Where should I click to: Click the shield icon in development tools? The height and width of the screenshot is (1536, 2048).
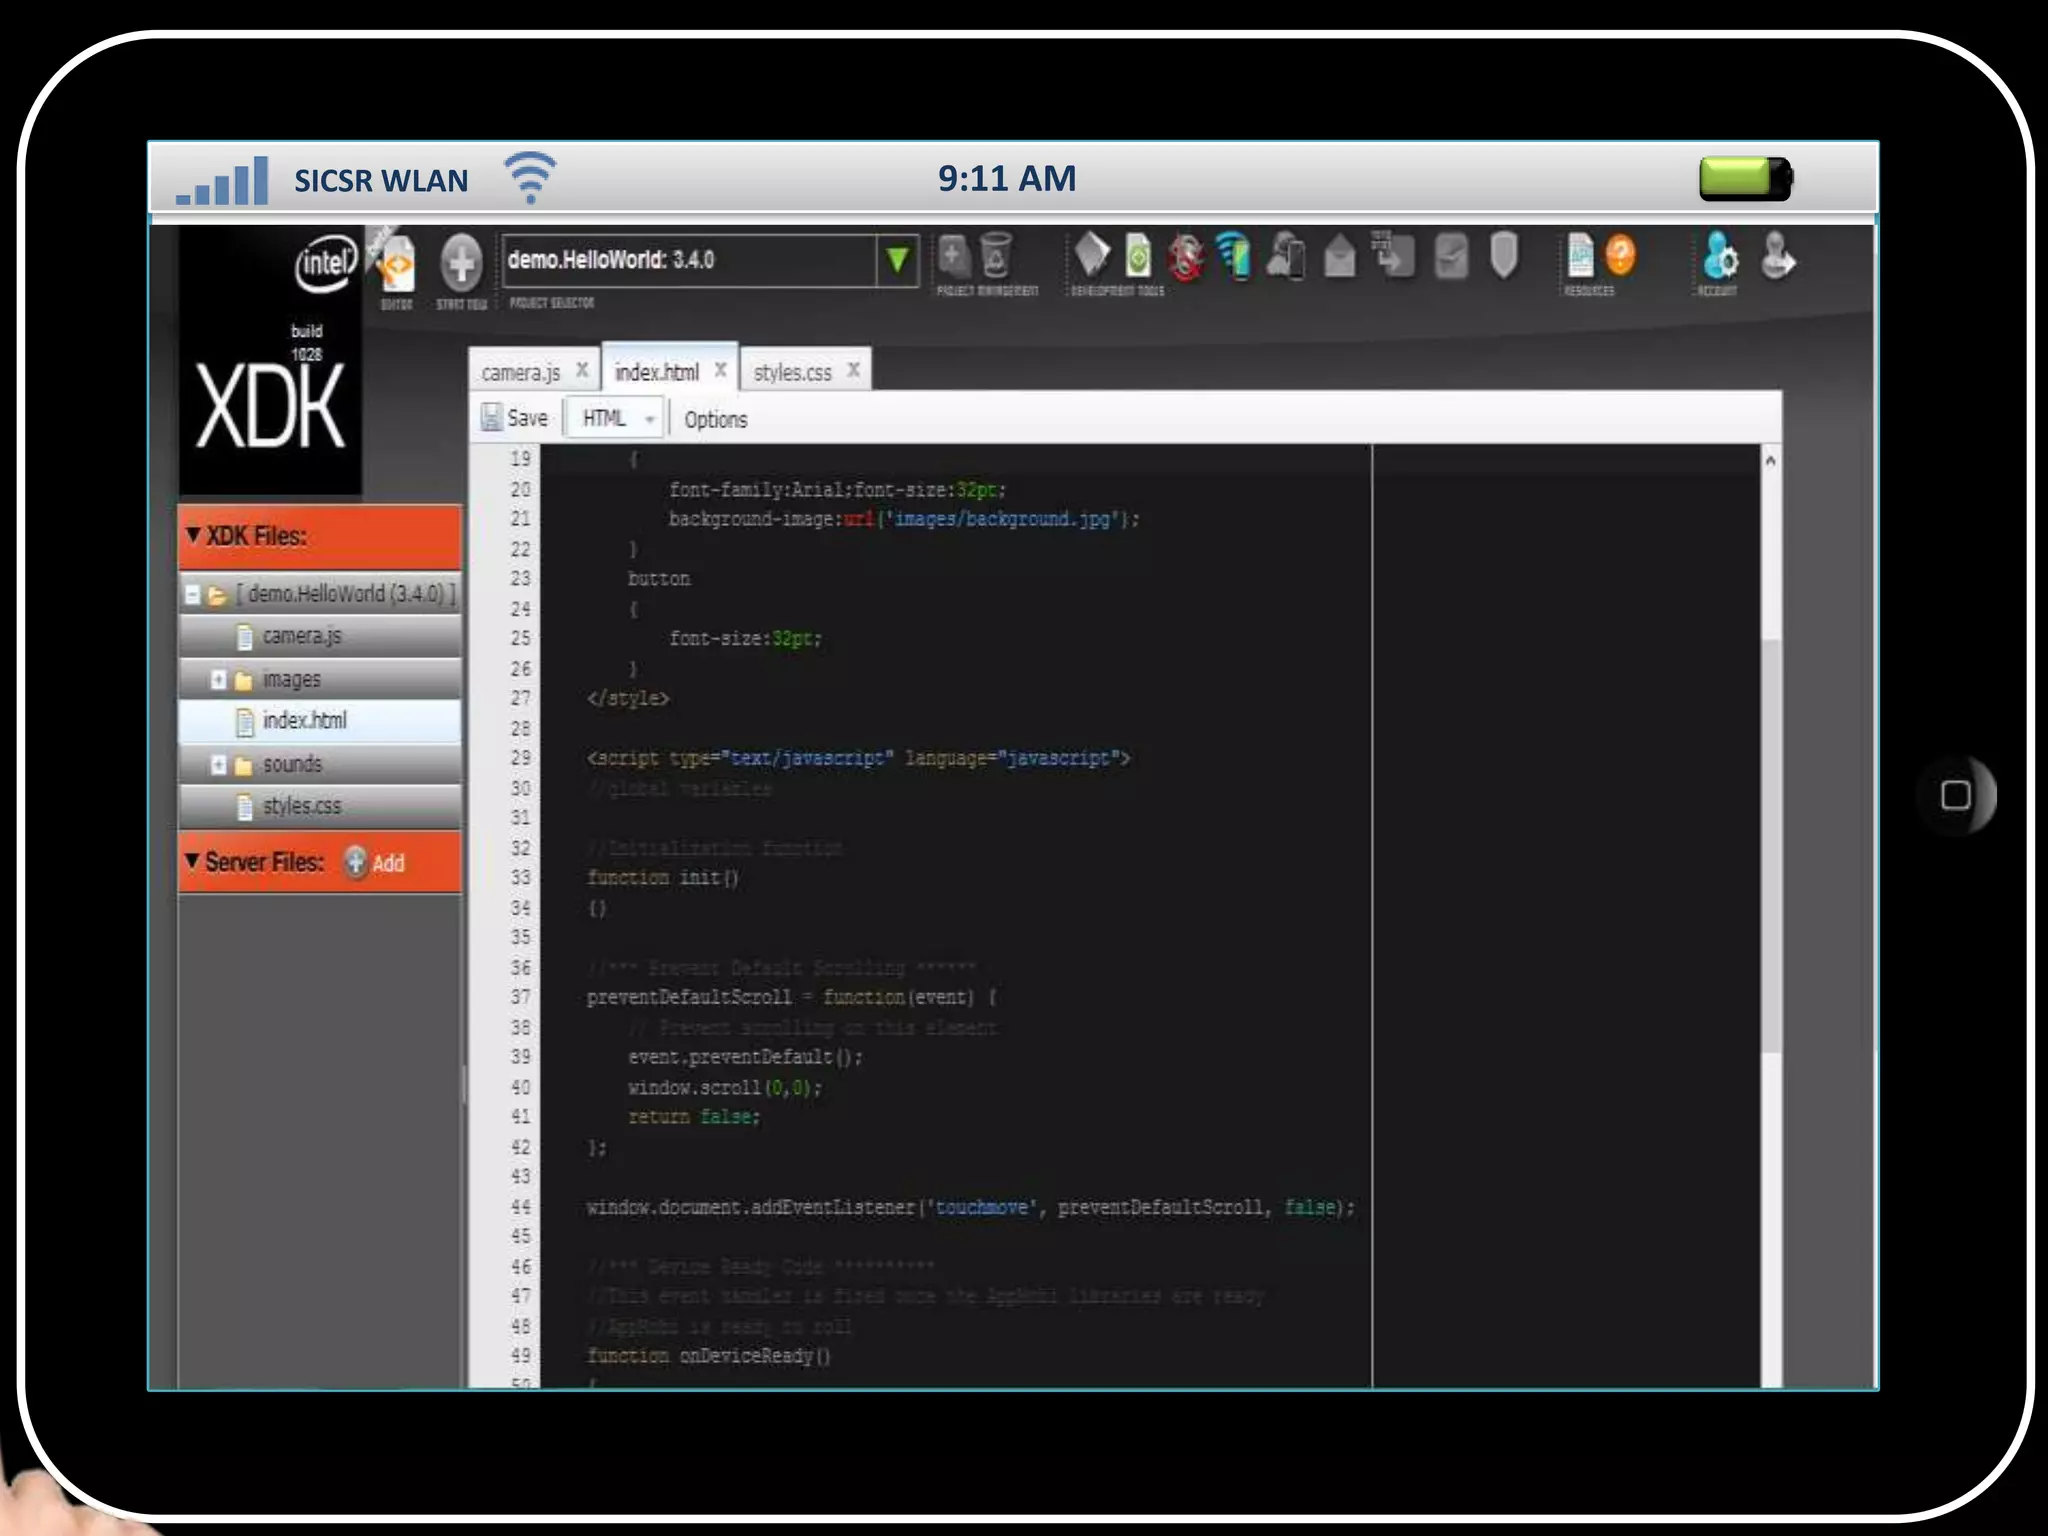click(1504, 256)
